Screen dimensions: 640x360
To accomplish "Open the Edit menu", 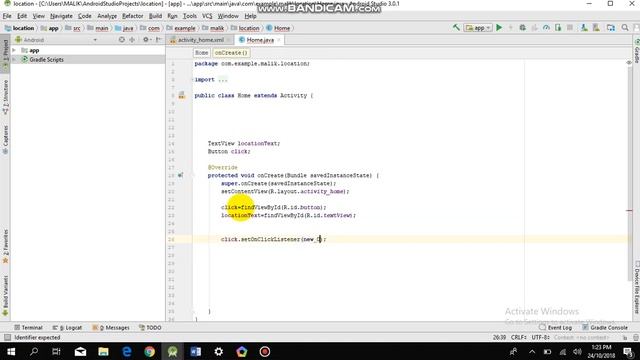I will coord(22,16).
